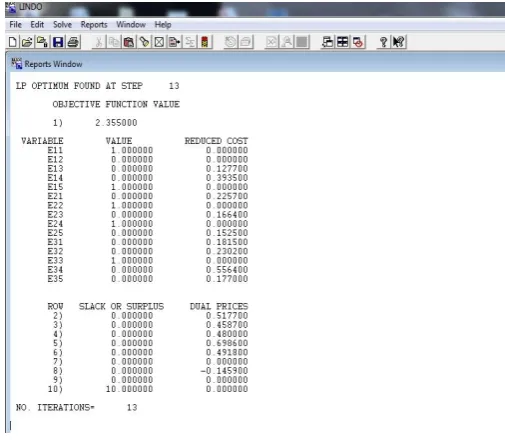Screen dimensions: 505x442
Task: Click the Send to Back window icon
Action: click(x=327, y=42)
